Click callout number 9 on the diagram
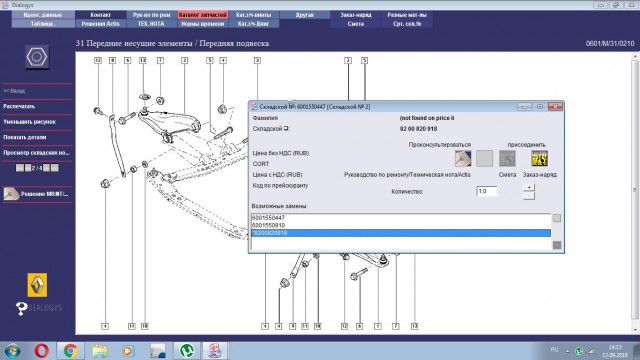Image resolution: width=640 pixels, height=360 pixels. [x=292, y=326]
